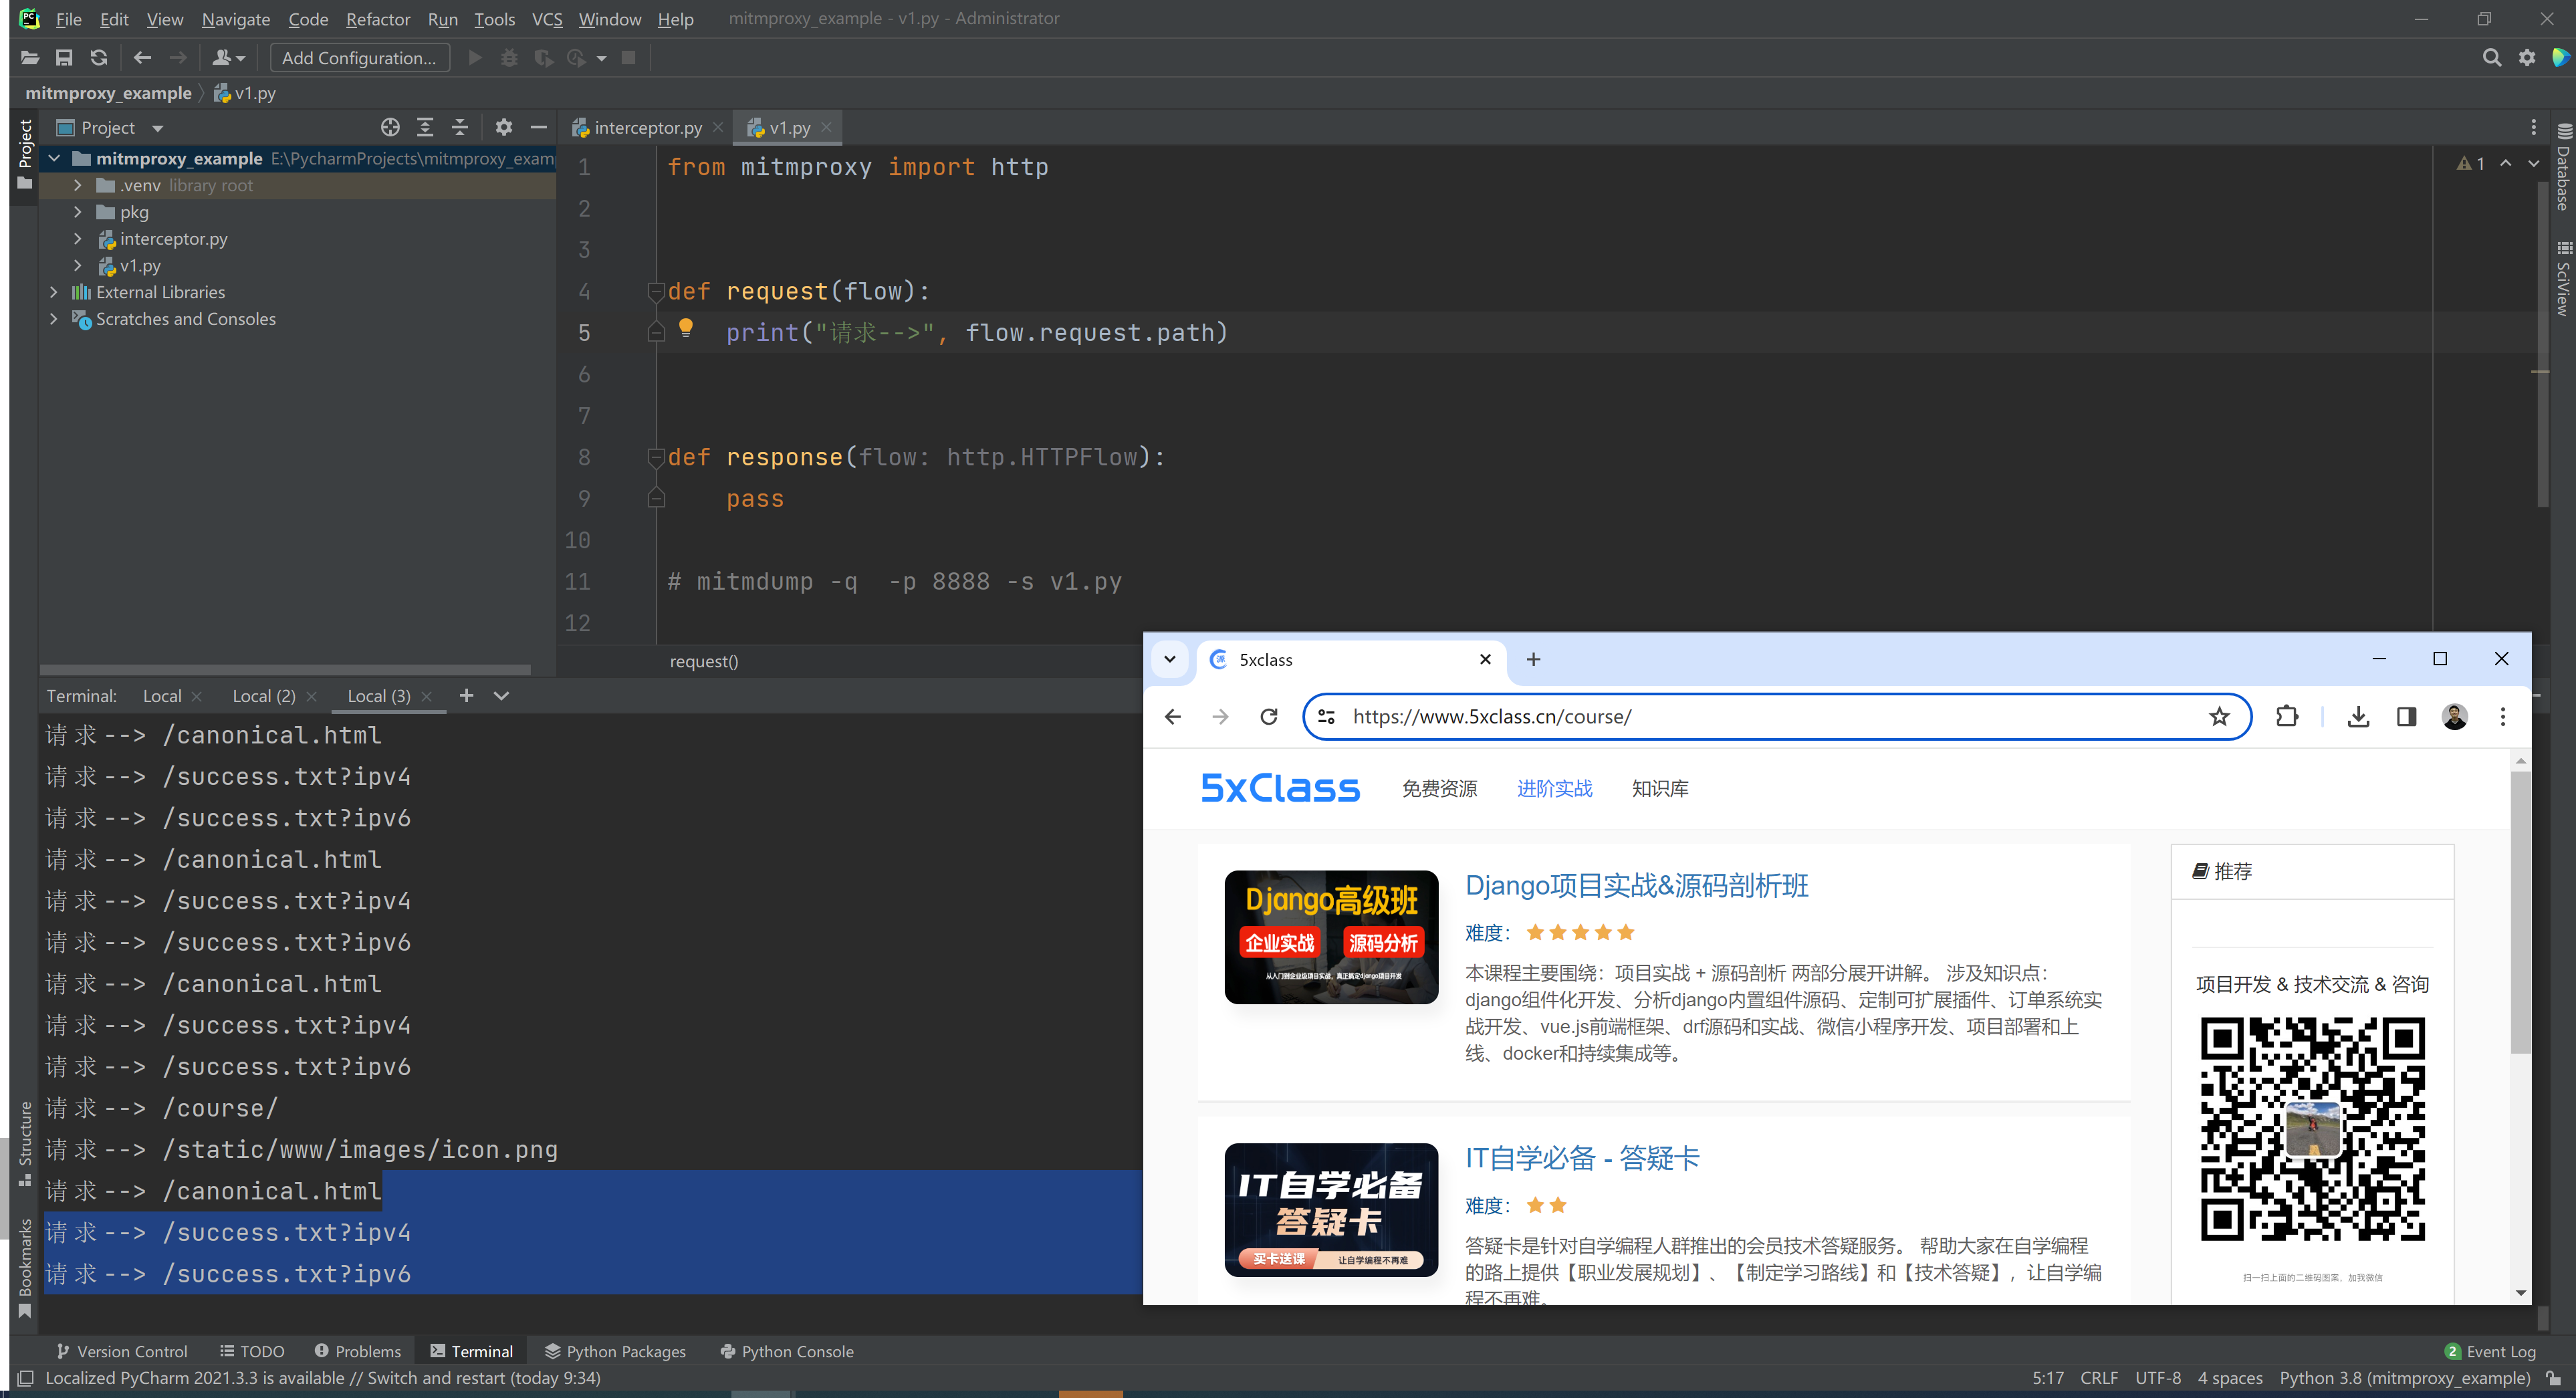
Task: Go back in the browser window
Action: click(x=1173, y=716)
